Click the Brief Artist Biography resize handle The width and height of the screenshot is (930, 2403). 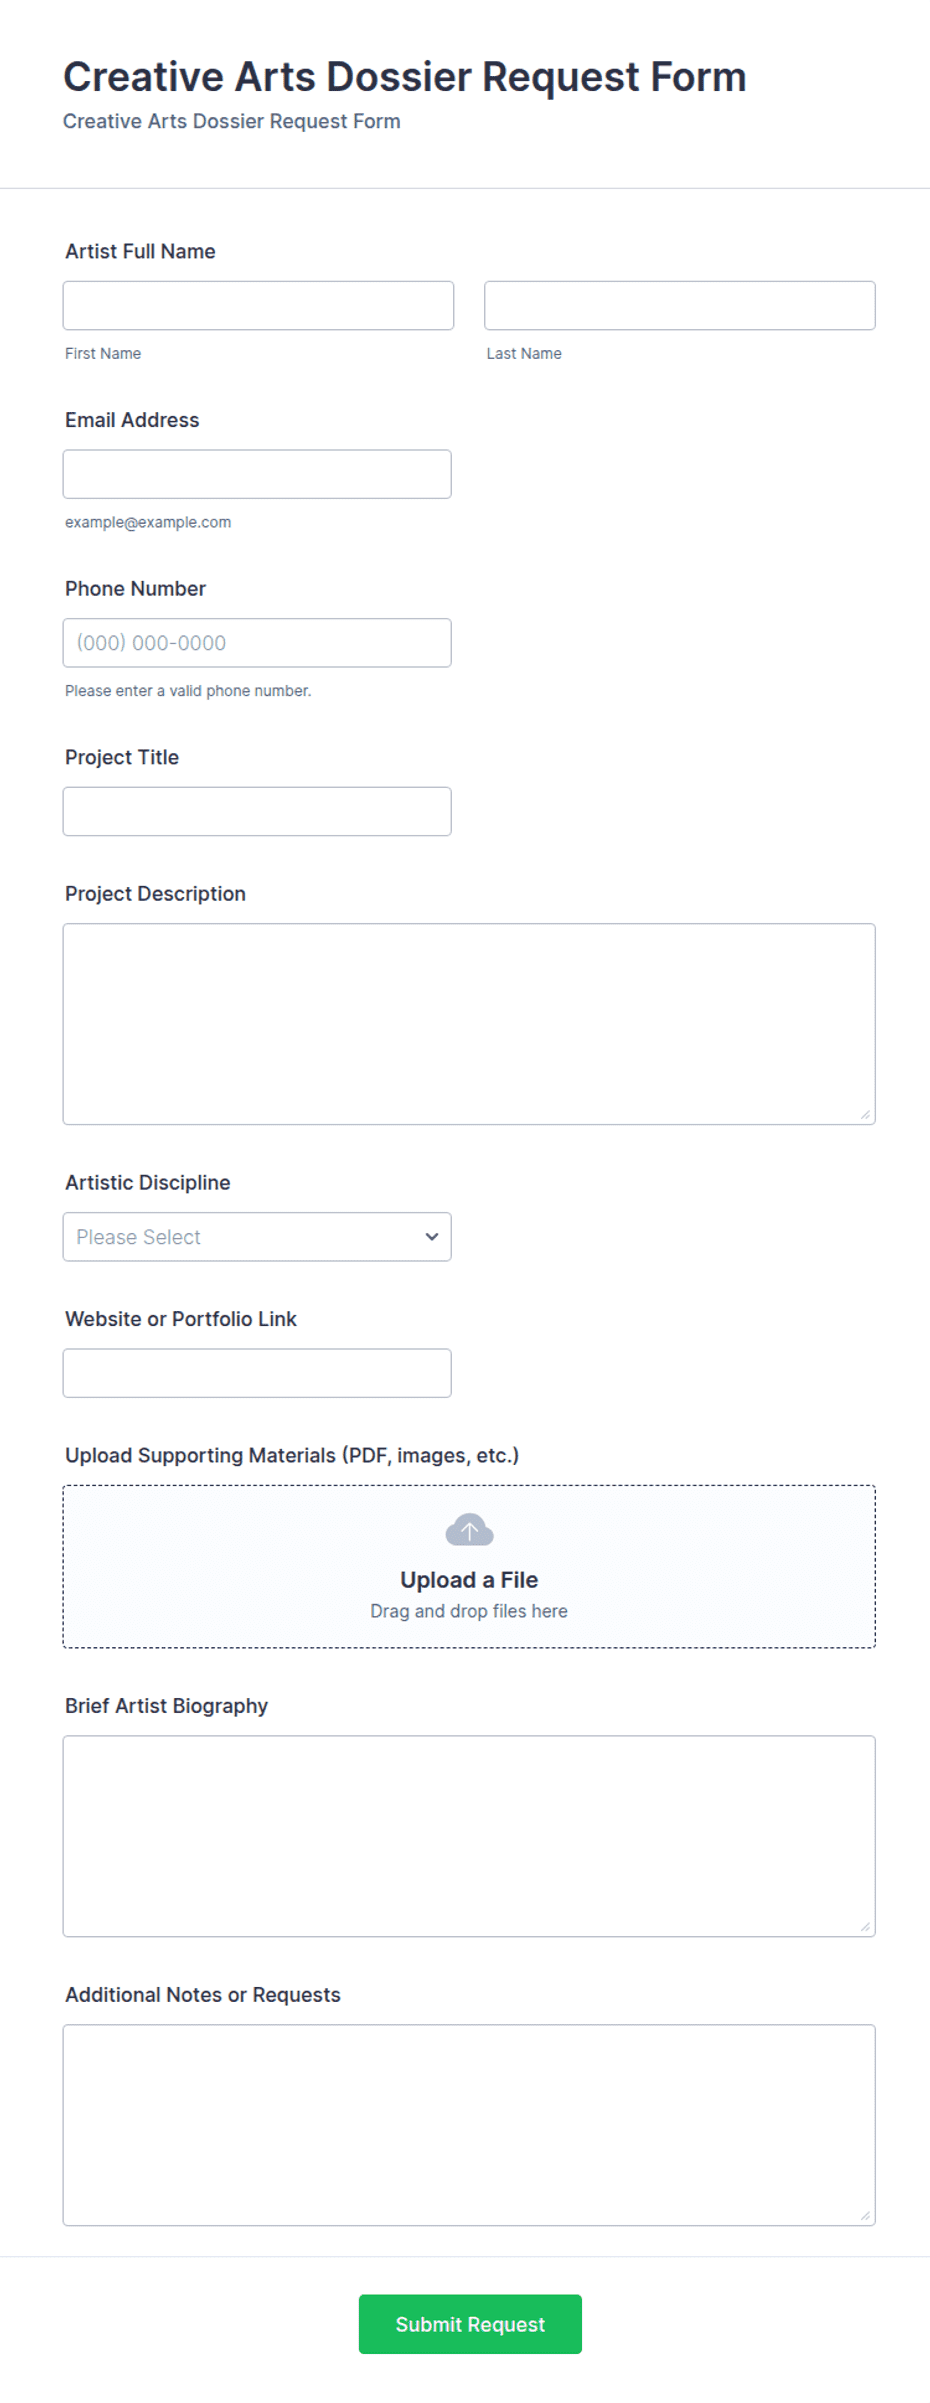coord(865,1926)
